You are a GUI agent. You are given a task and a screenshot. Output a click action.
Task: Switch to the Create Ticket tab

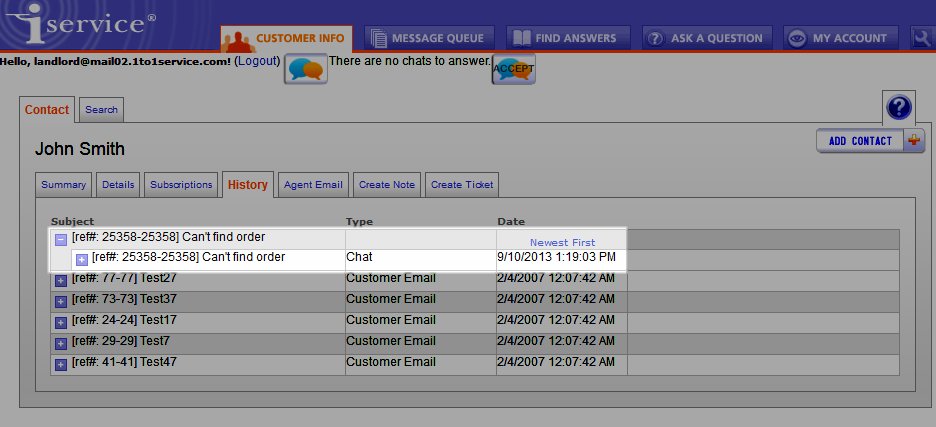point(461,184)
